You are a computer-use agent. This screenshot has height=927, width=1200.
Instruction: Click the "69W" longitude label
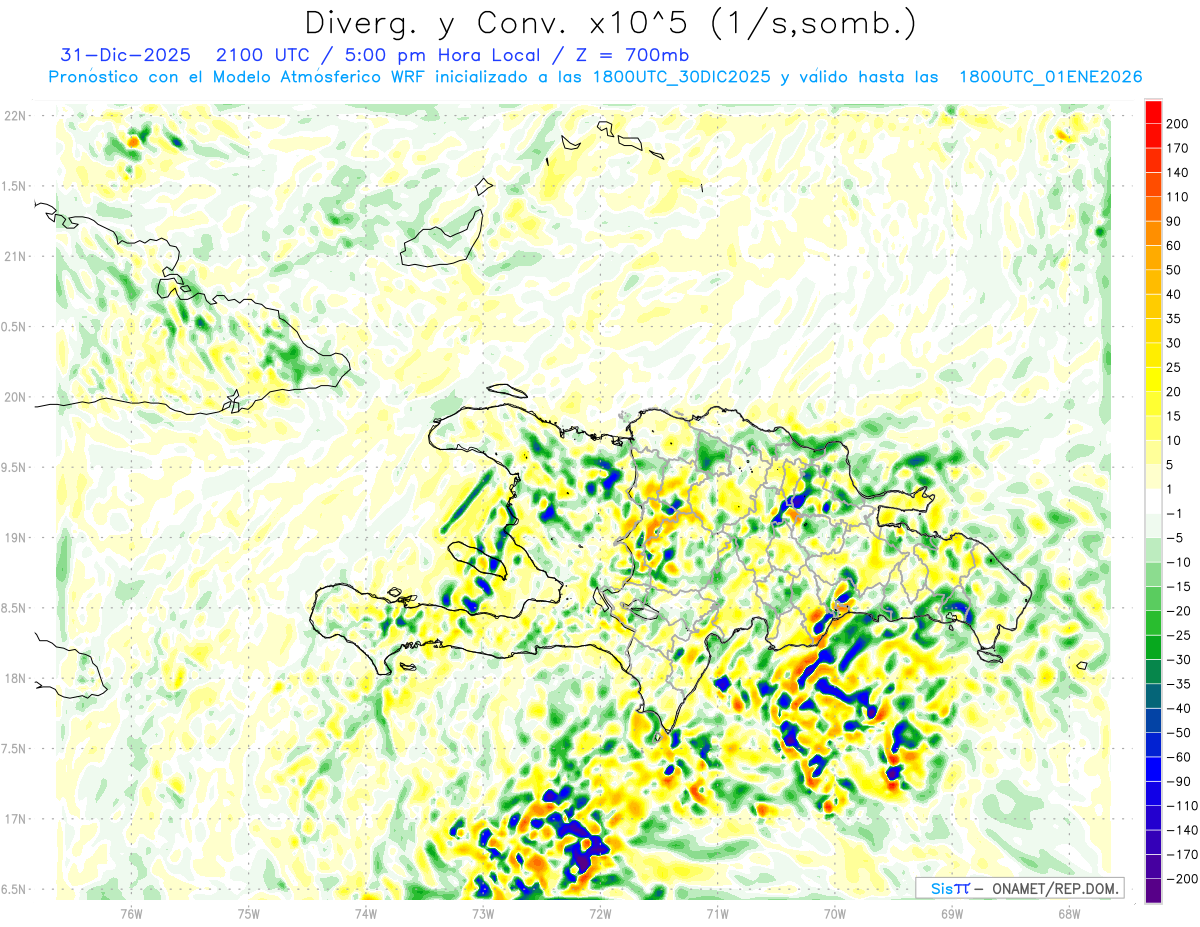(952, 913)
